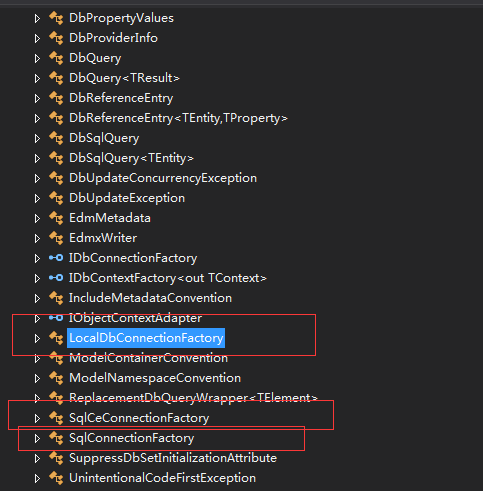Select ReplacementDbQueryWrapper<TElement> entry

click(193, 398)
